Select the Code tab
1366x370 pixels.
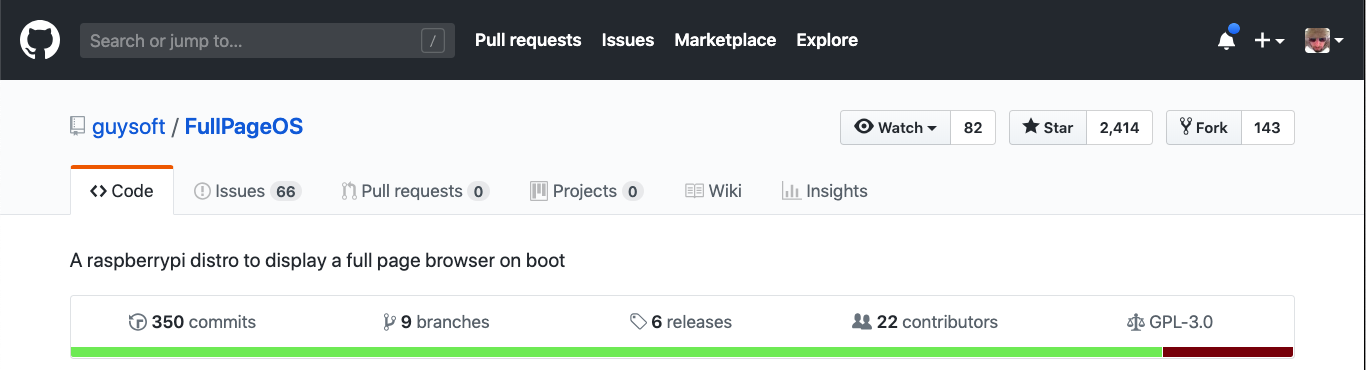tap(122, 191)
